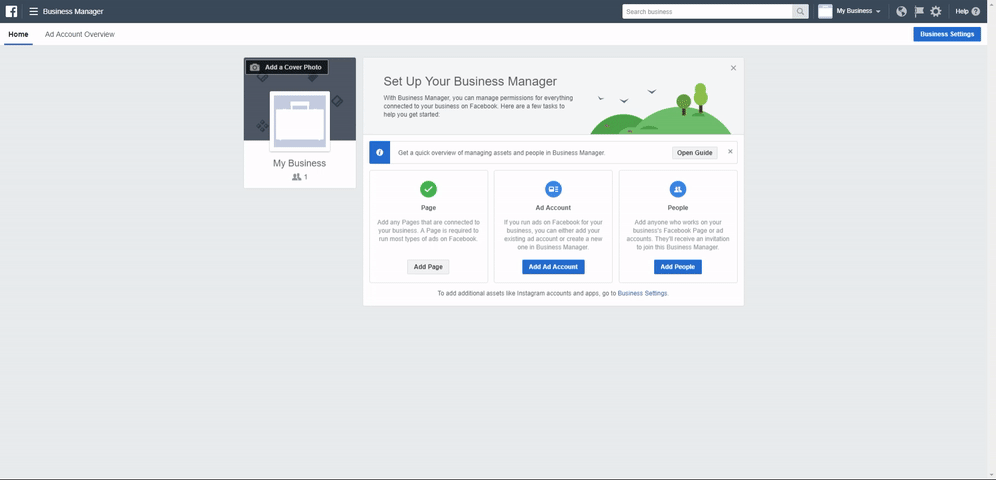Open the My Business account dropdown
996x480 pixels.
[x=858, y=11]
